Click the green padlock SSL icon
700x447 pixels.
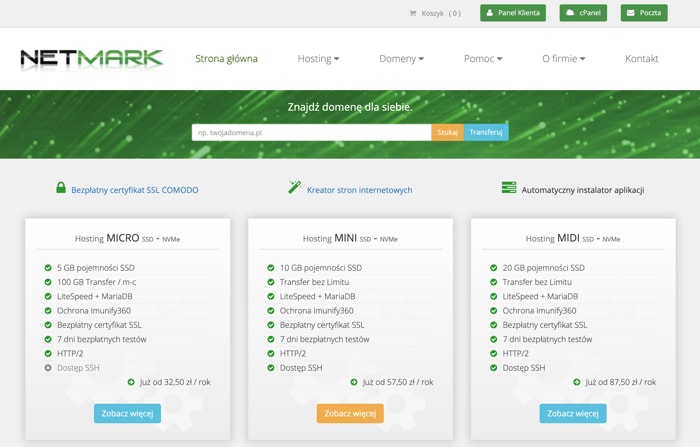(x=61, y=188)
